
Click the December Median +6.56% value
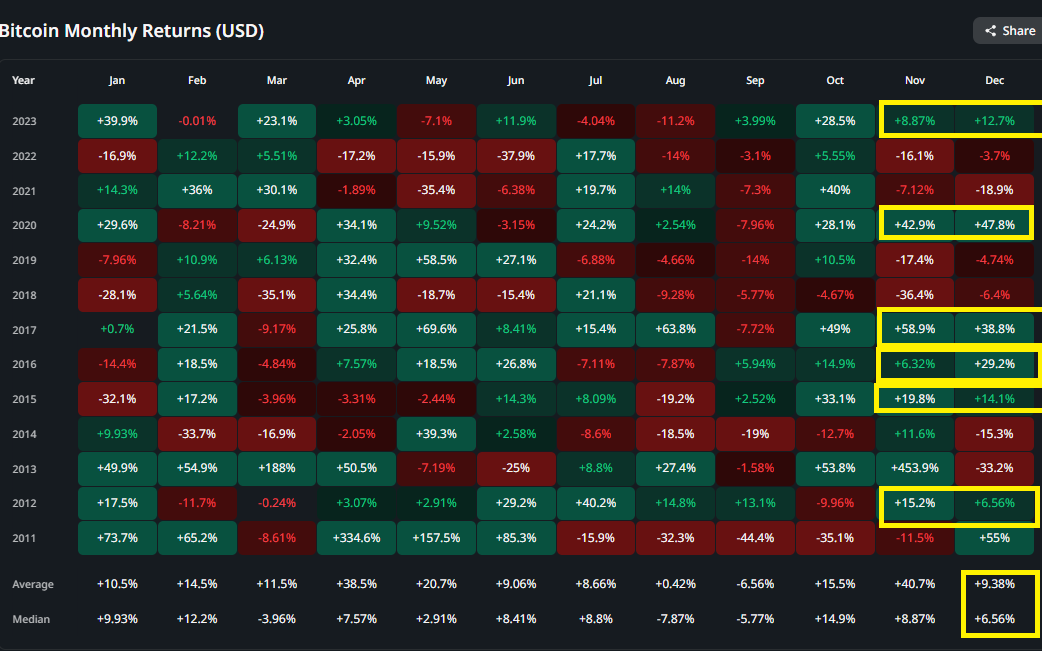[994, 618]
